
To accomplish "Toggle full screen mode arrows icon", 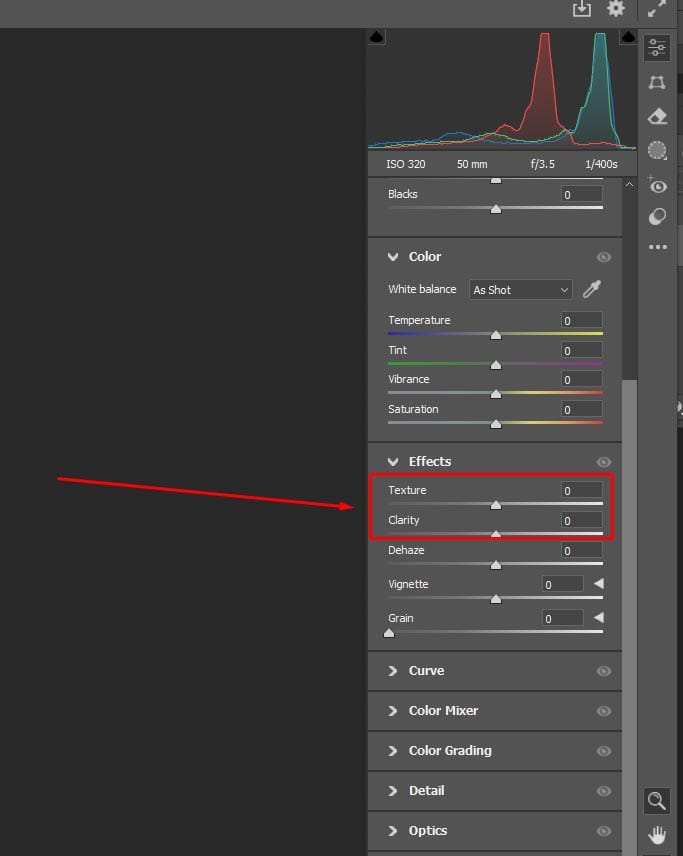I will pos(657,9).
